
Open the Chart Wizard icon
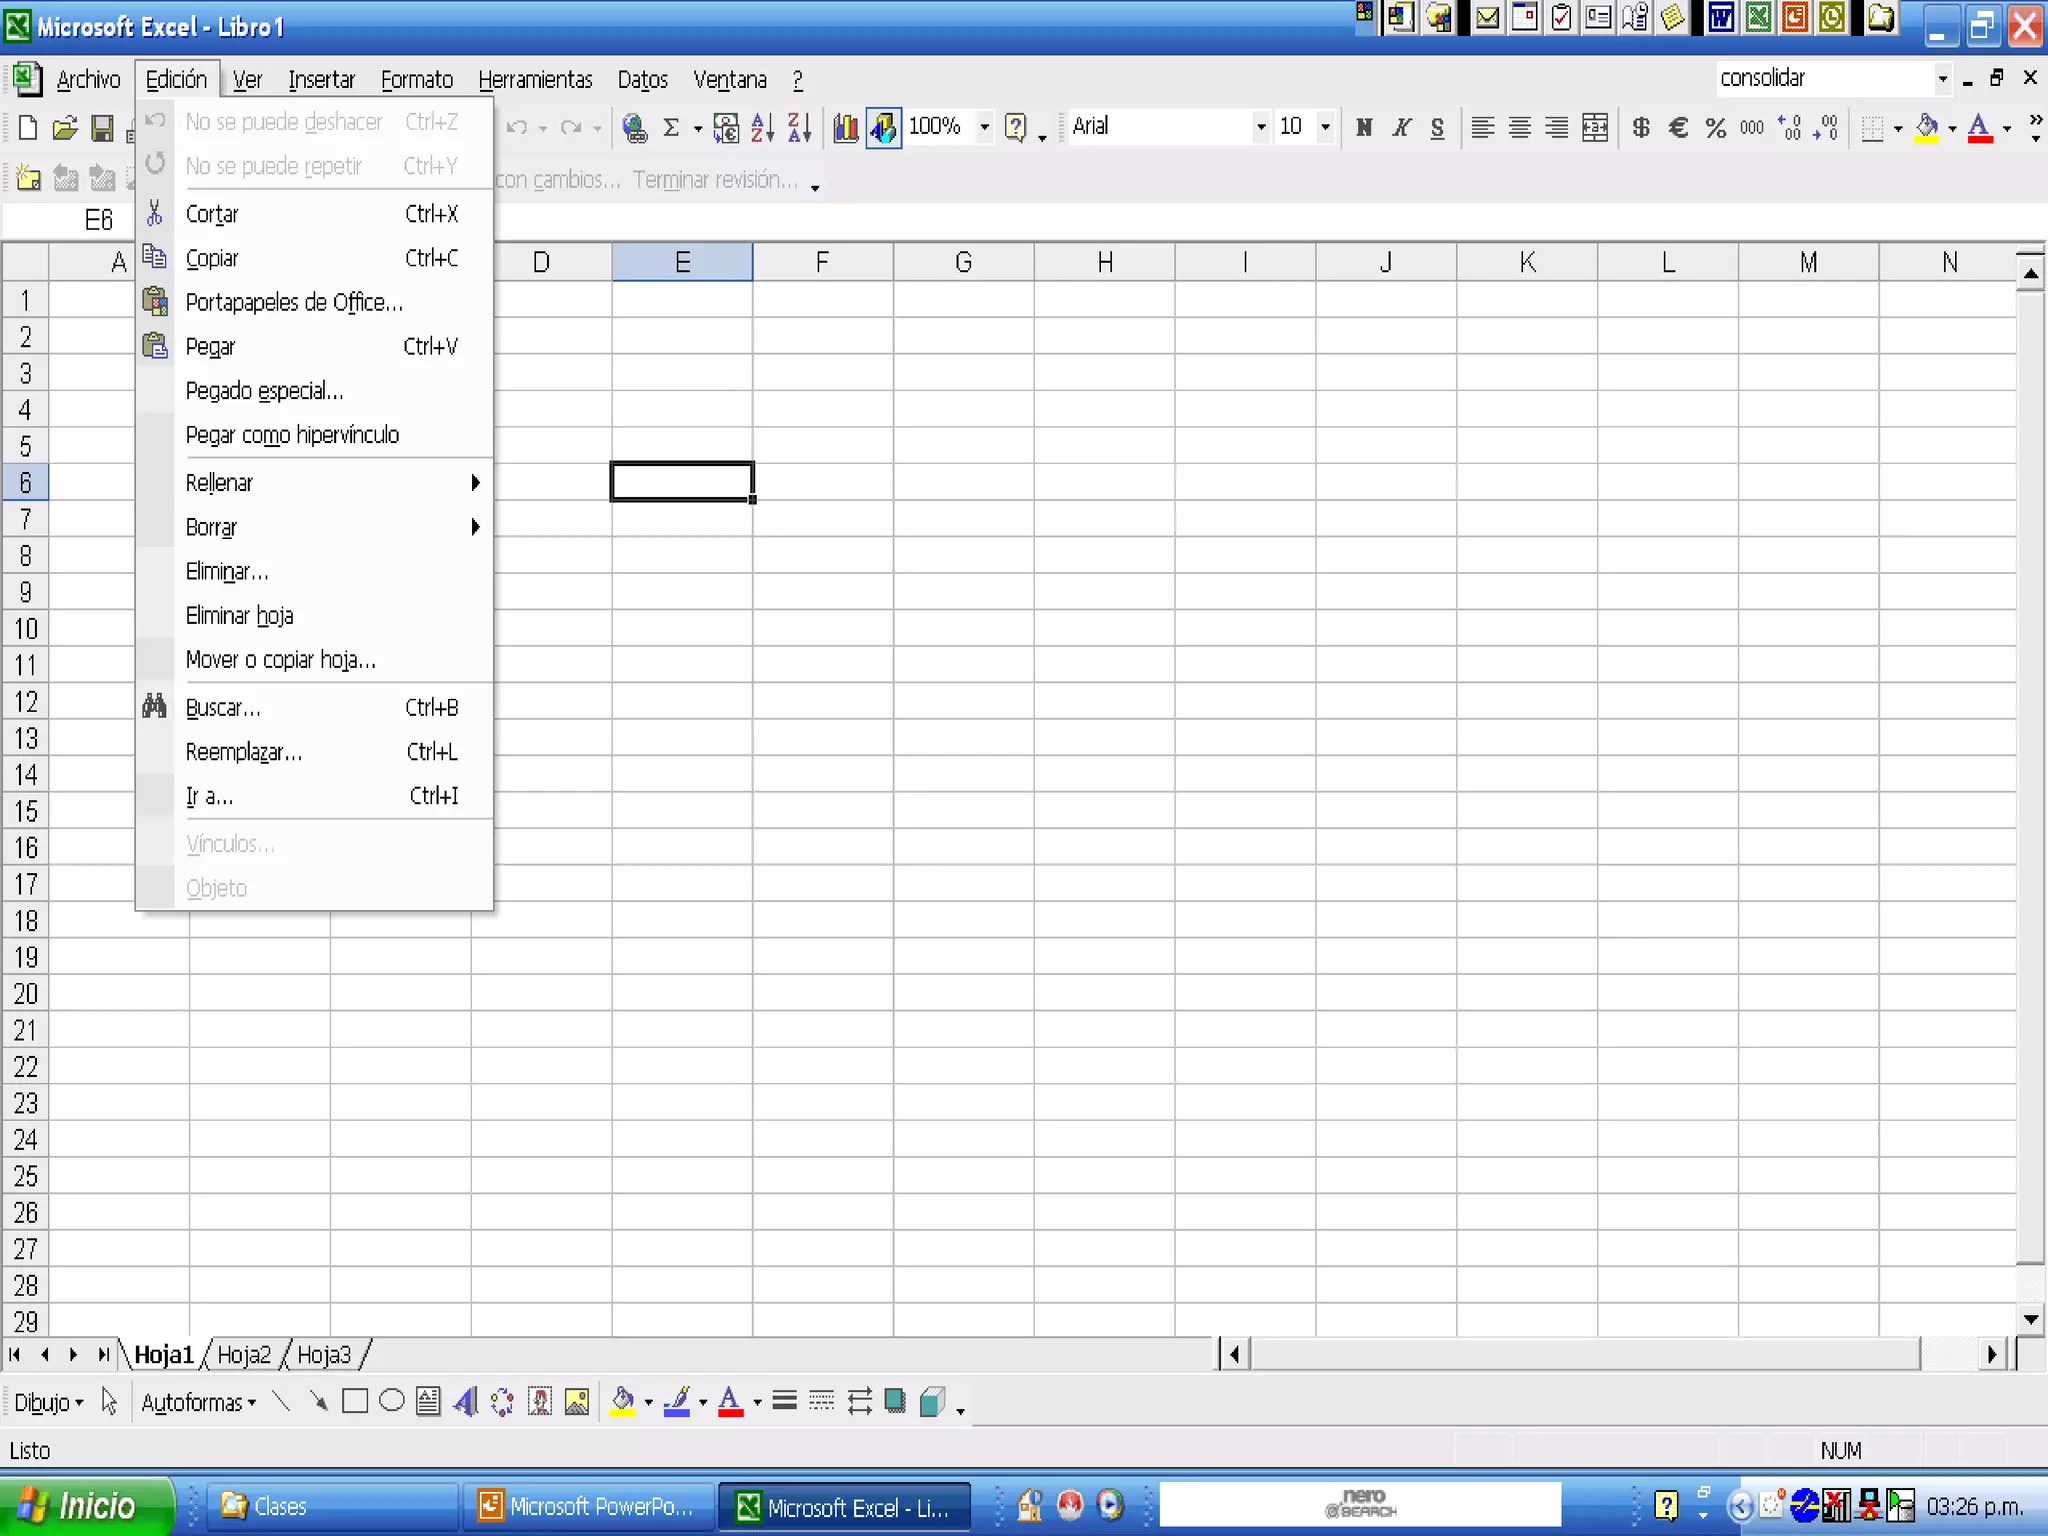coord(846,127)
